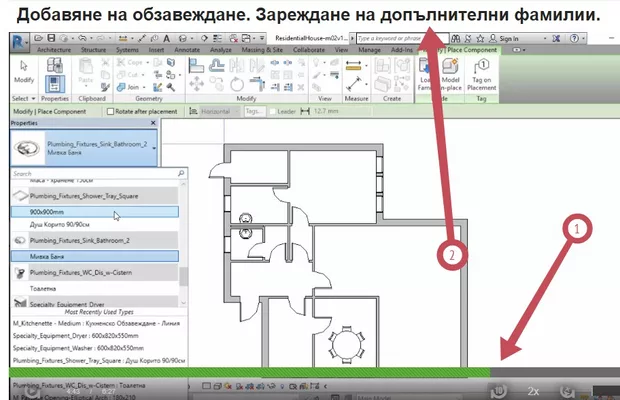Click the magnifier icon in type search box

pyautogui.click(x=181, y=173)
